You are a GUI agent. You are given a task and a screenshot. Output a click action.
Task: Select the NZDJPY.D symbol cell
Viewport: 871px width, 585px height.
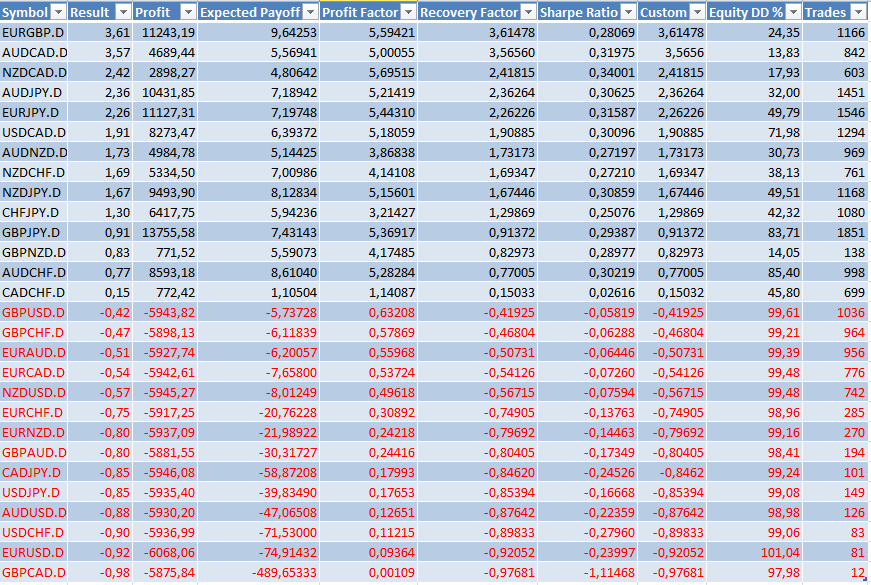click(33, 193)
